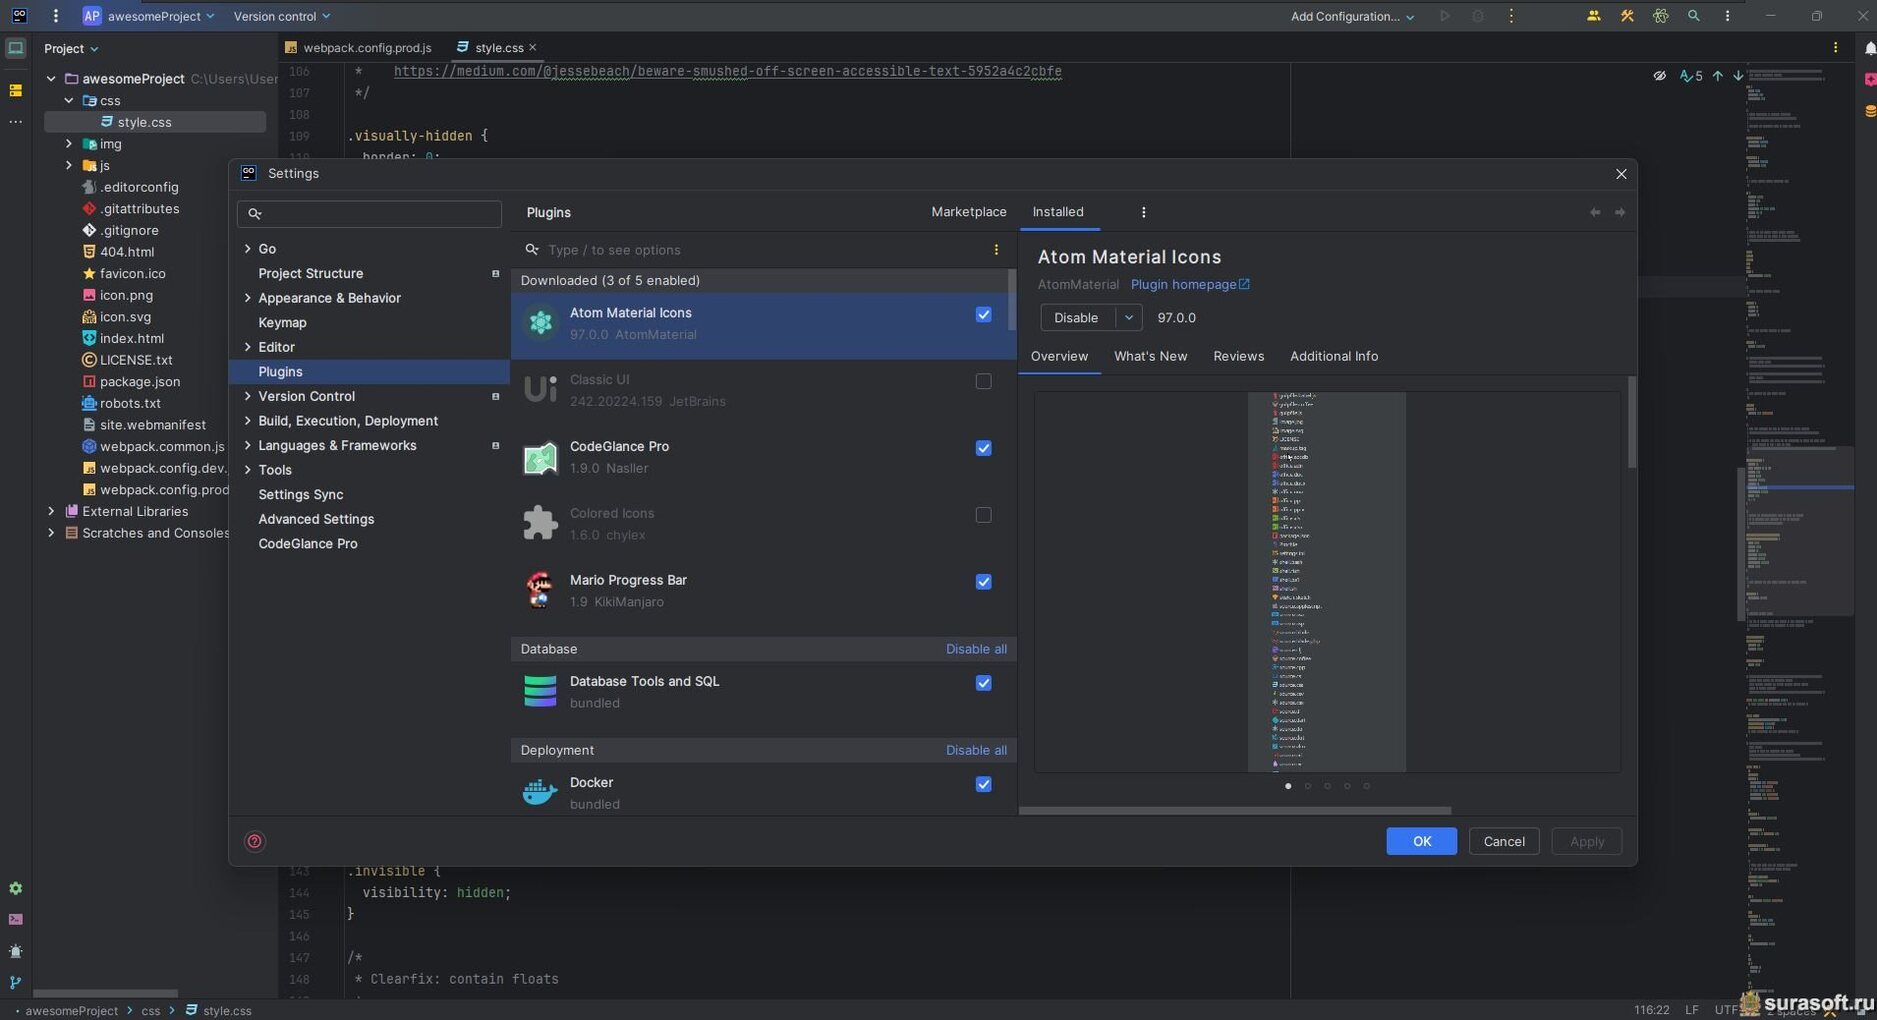1877x1020 pixels.
Task: Click the Build hammer icon in toolbar
Action: pos(1627,16)
